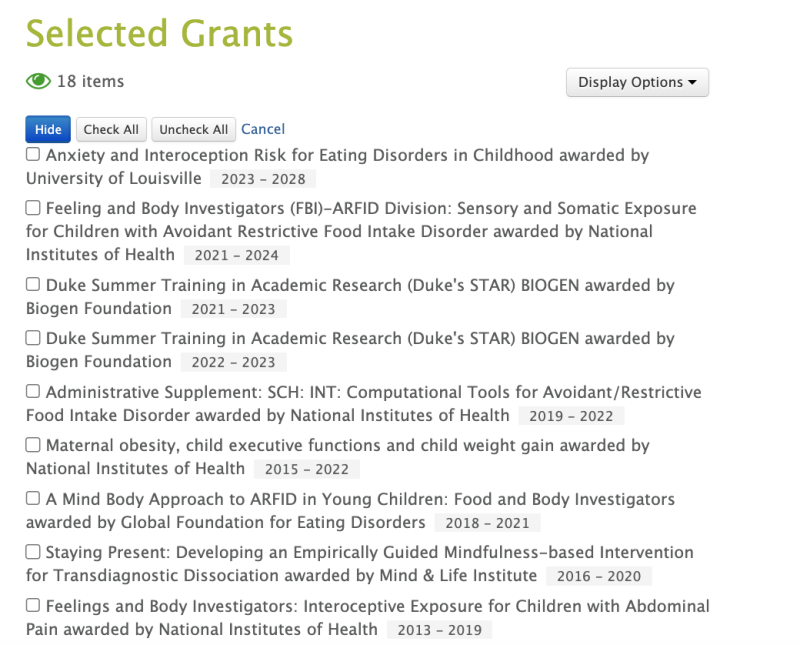Screen dimensions: 800x645
Task: Open the Display Options dropdown
Action: tap(637, 82)
